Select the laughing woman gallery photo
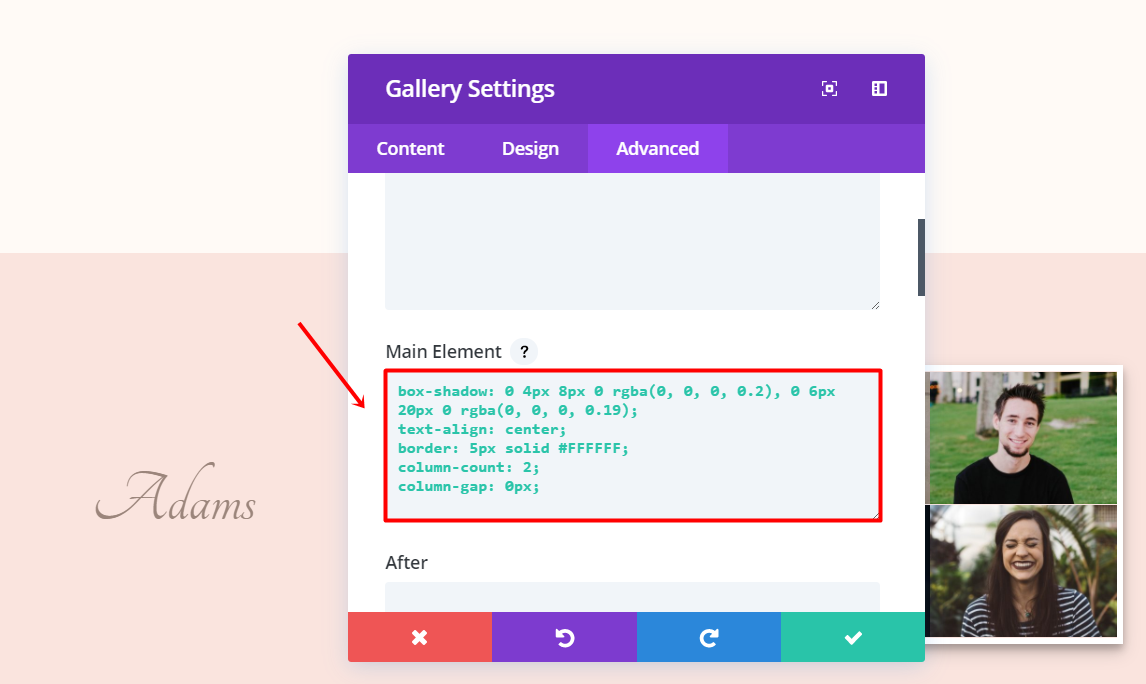 click(x=1020, y=571)
